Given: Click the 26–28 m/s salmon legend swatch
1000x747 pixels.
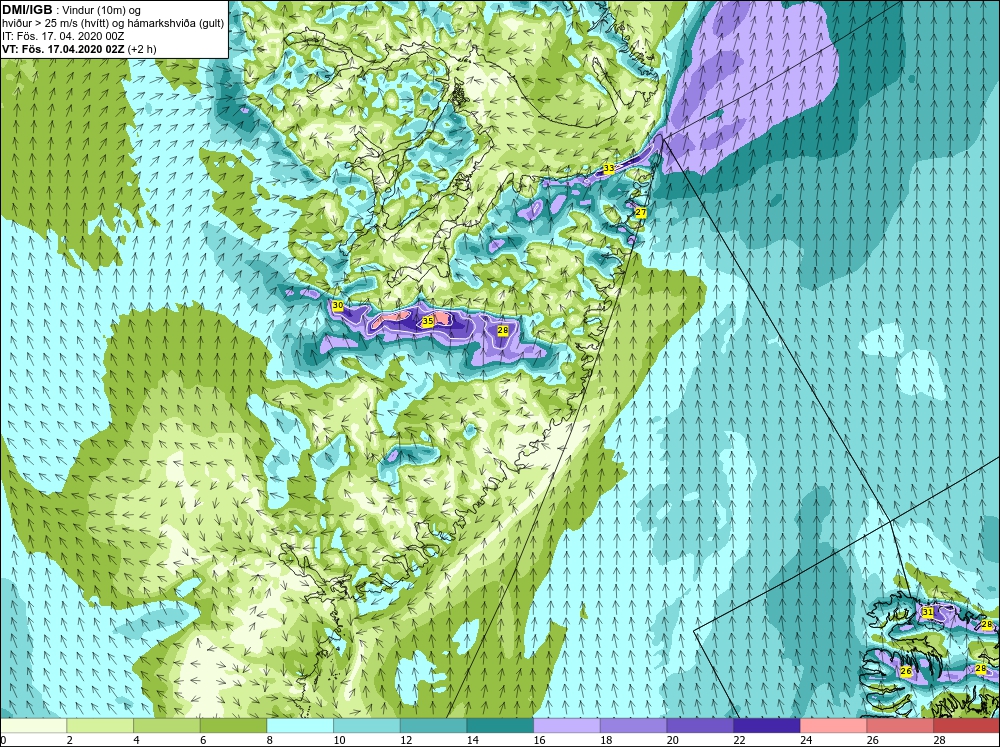Looking at the screenshot, I should tap(900, 725).
